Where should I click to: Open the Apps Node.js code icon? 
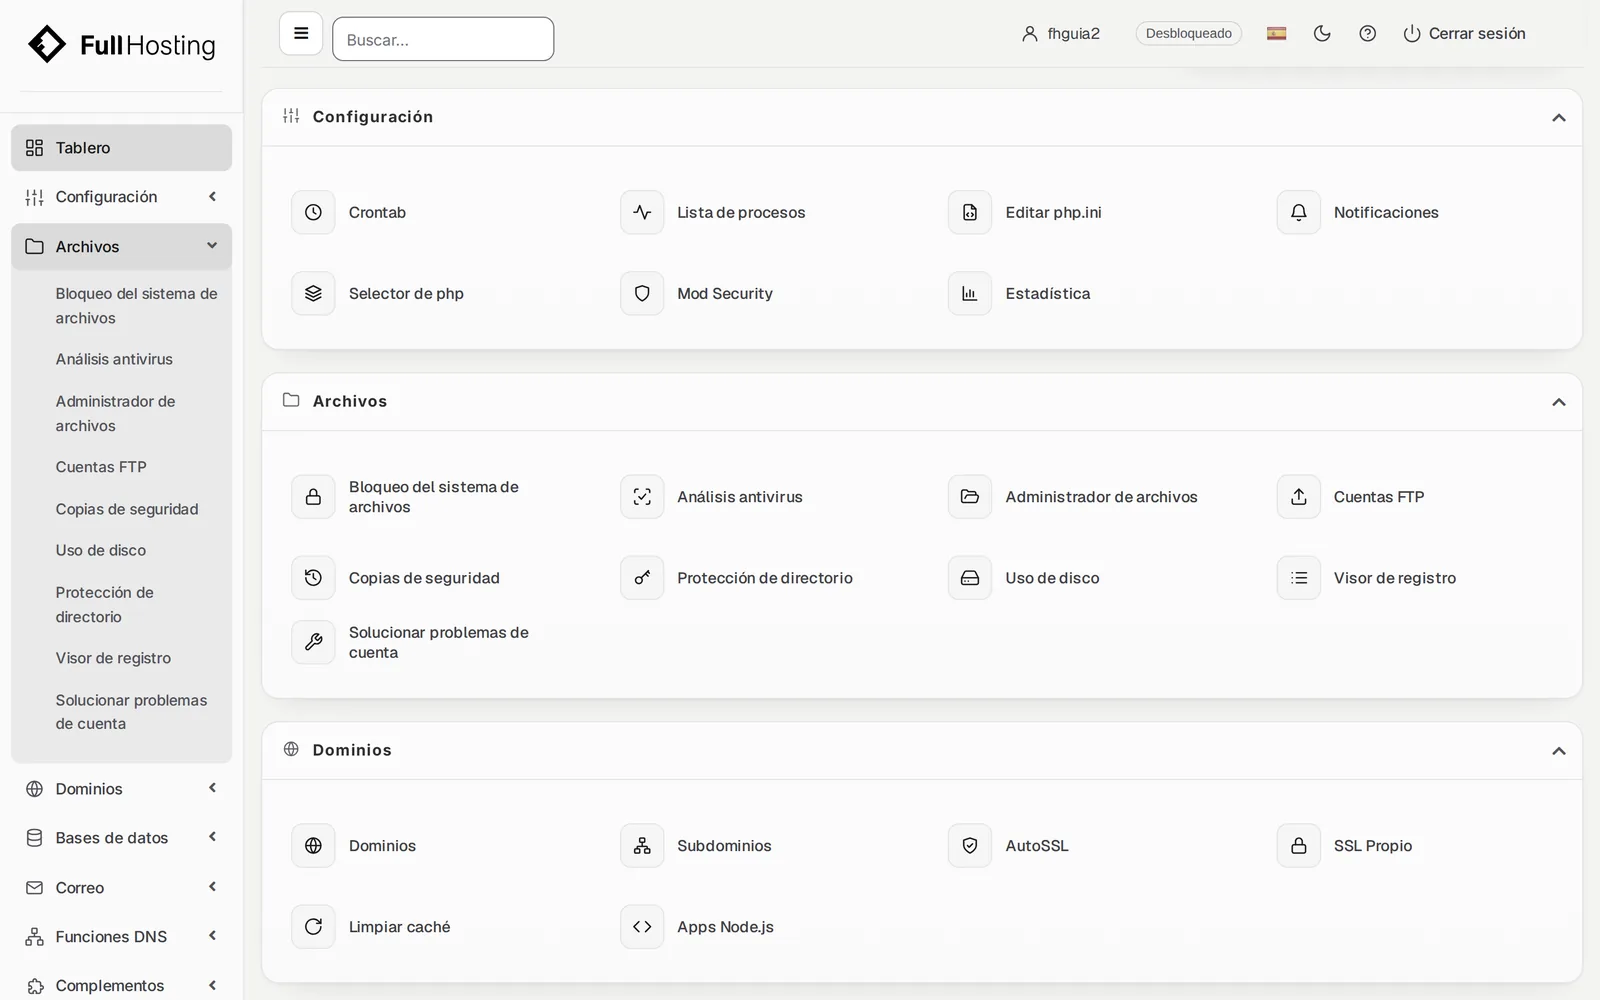pos(642,927)
